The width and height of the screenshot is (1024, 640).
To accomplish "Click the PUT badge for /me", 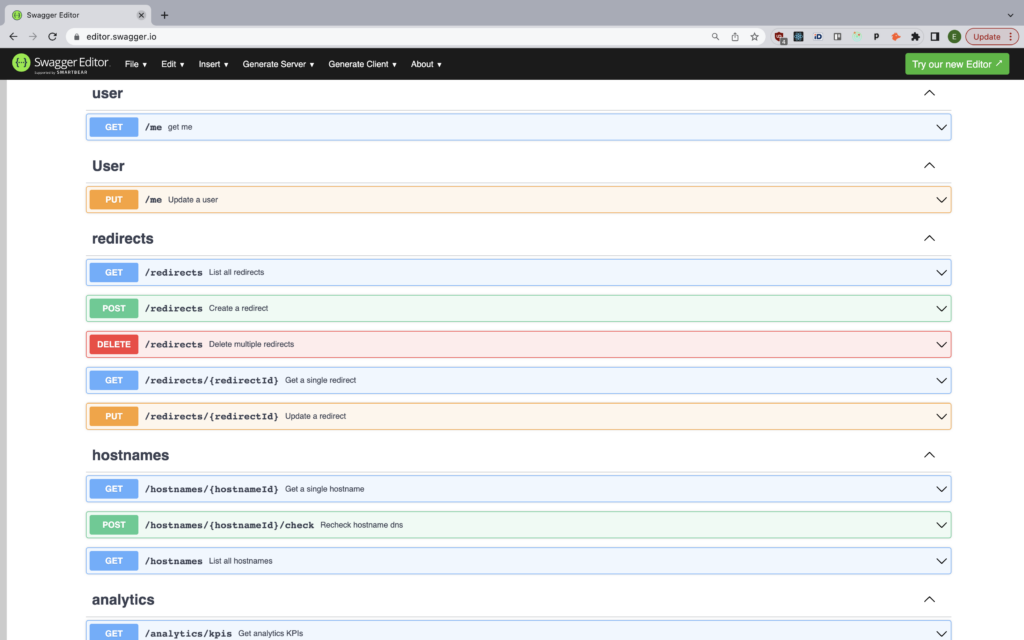I will pos(114,200).
